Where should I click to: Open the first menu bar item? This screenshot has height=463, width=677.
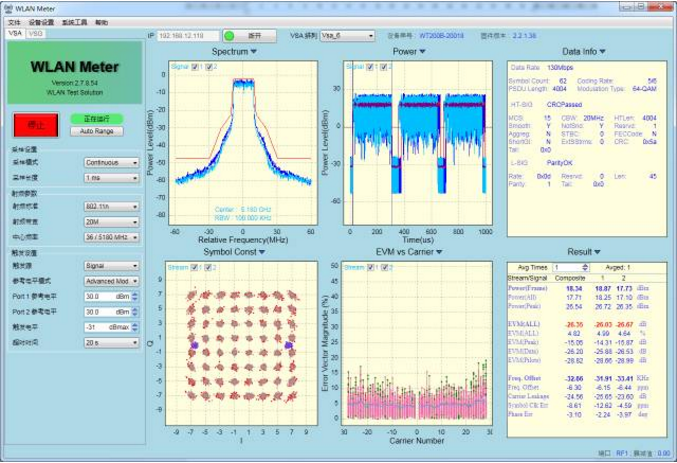(14, 22)
